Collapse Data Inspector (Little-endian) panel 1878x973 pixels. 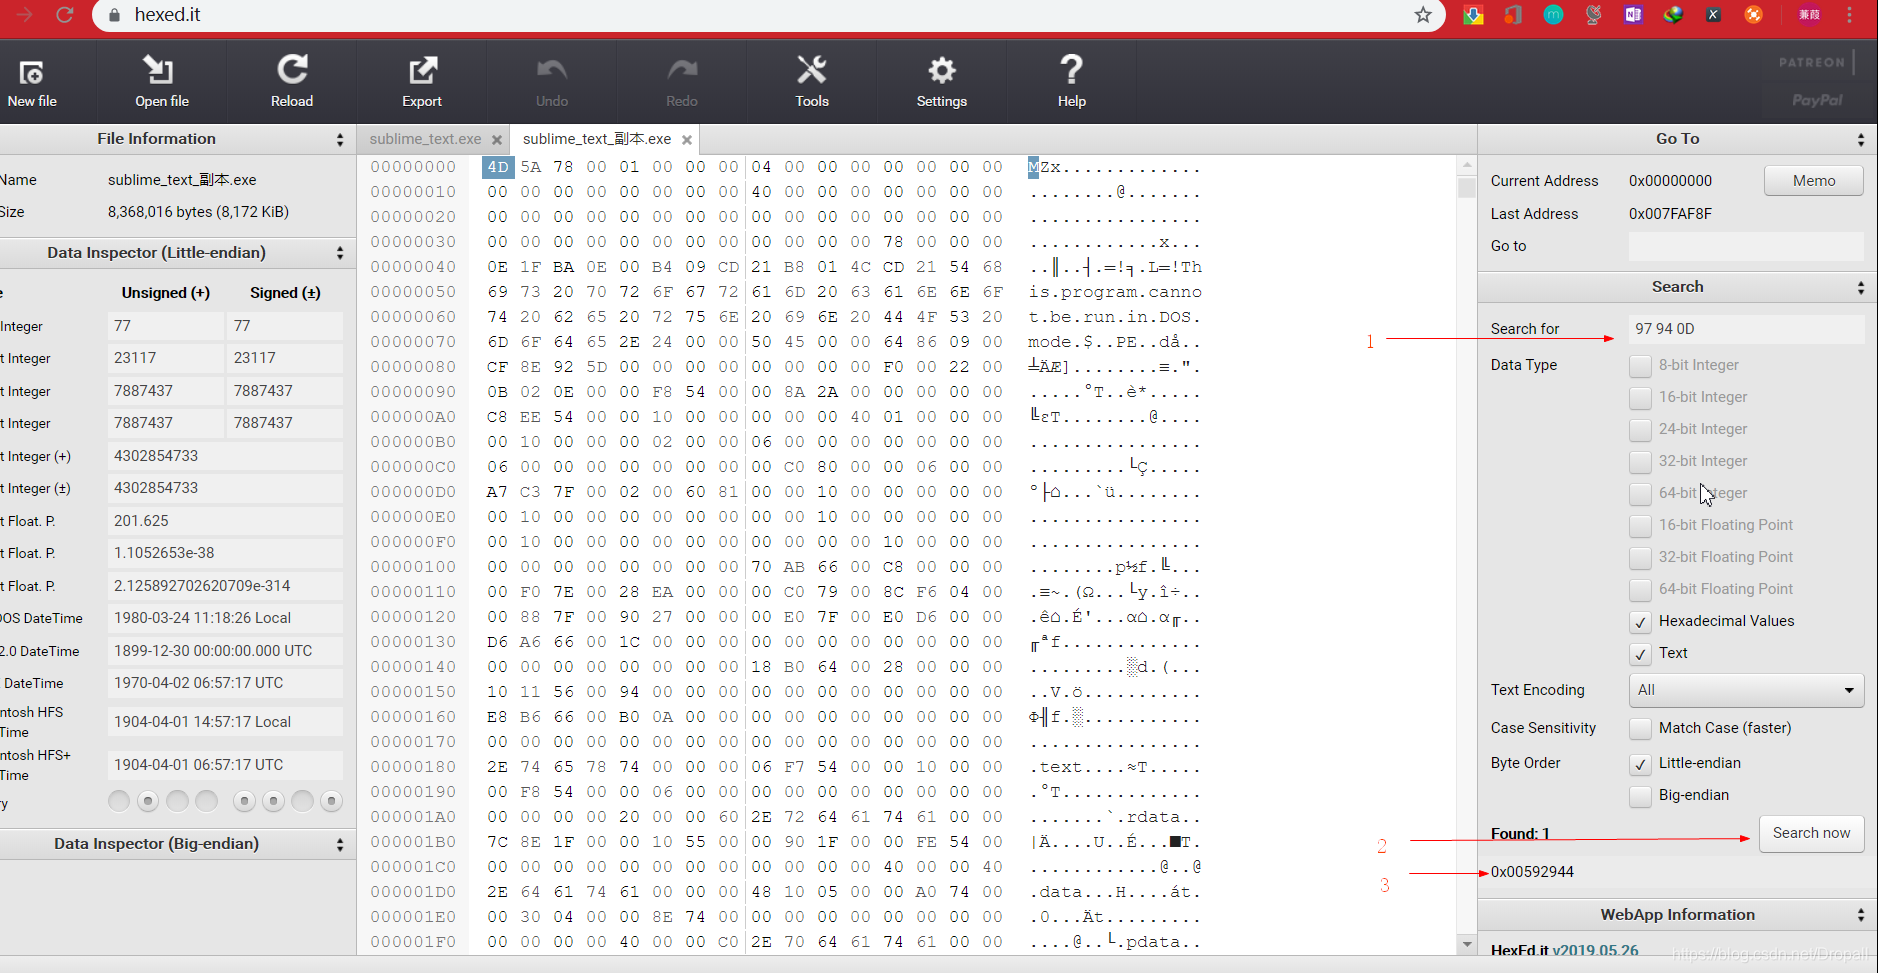(340, 253)
